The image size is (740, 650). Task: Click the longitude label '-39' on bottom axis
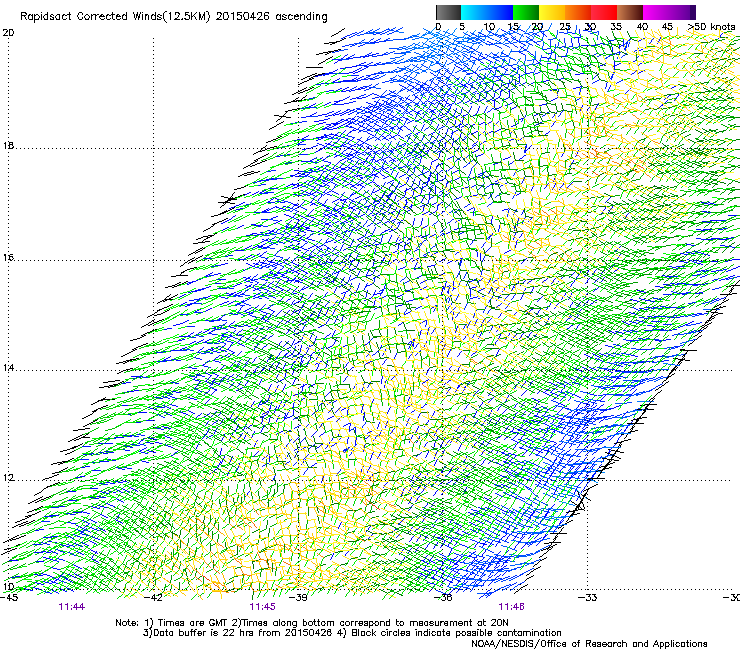[x=299, y=598]
